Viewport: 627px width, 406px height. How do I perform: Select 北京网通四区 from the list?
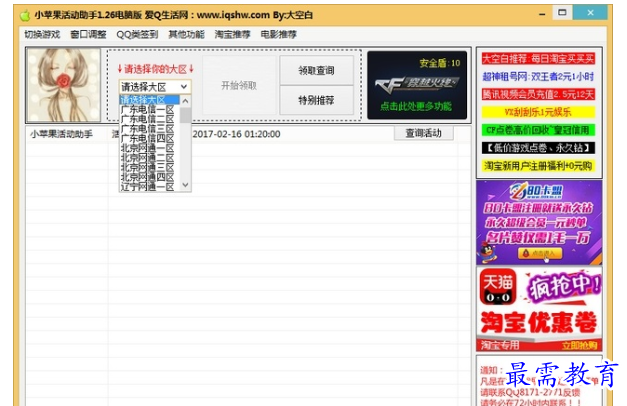[148, 177]
